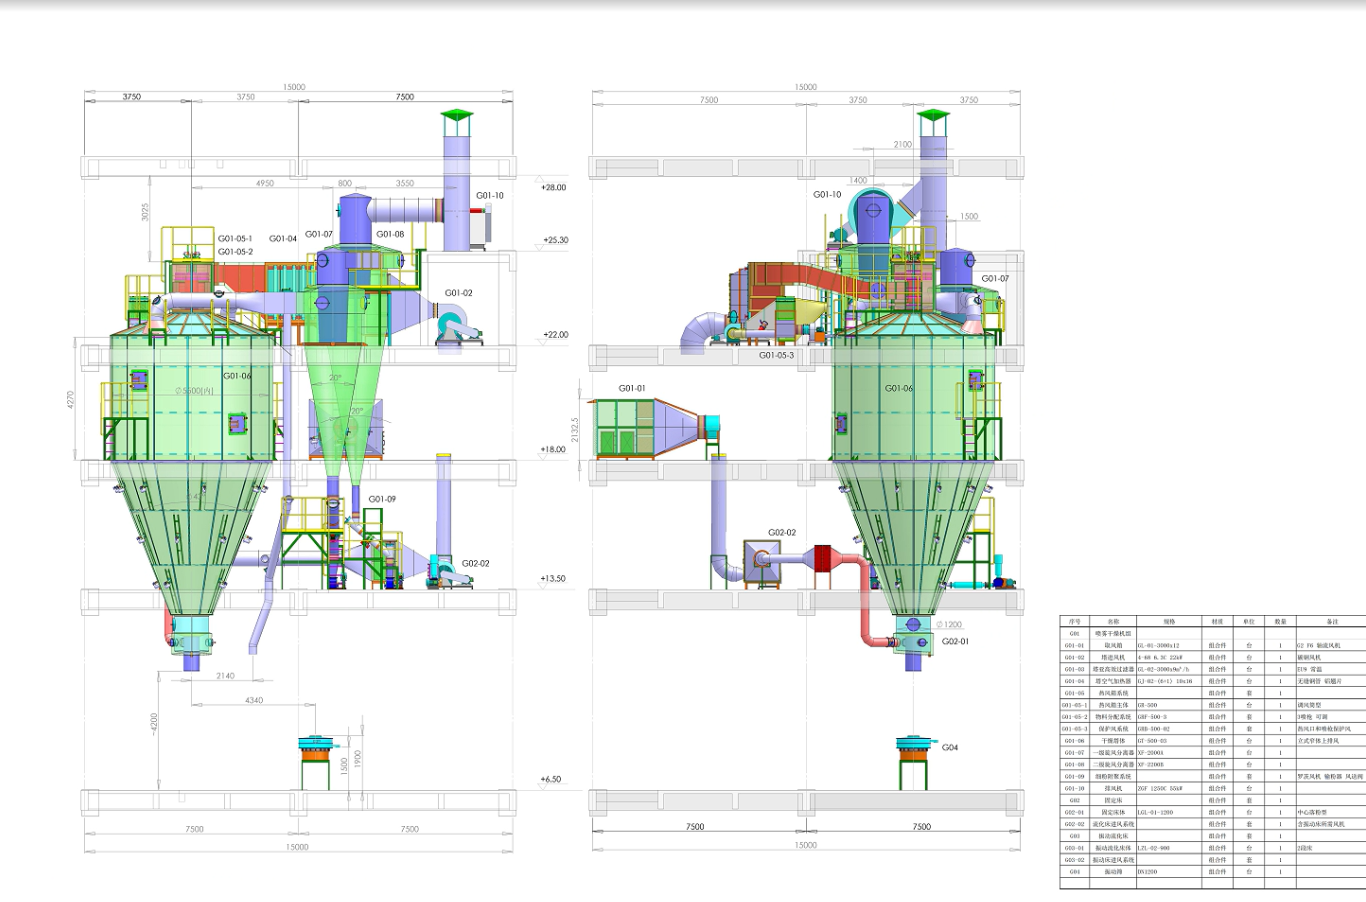Select the +13.50 elevation marker
1366x902 pixels.
(x=552, y=578)
